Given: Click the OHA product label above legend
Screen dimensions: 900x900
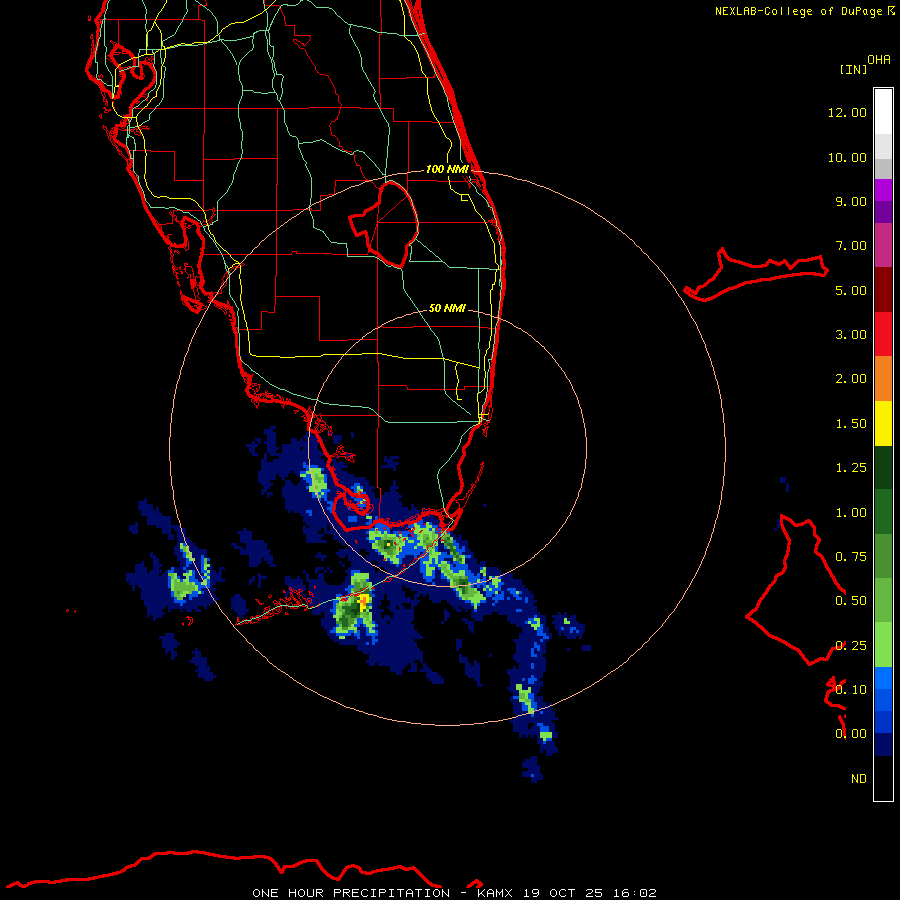Looking at the screenshot, I should 879,60.
